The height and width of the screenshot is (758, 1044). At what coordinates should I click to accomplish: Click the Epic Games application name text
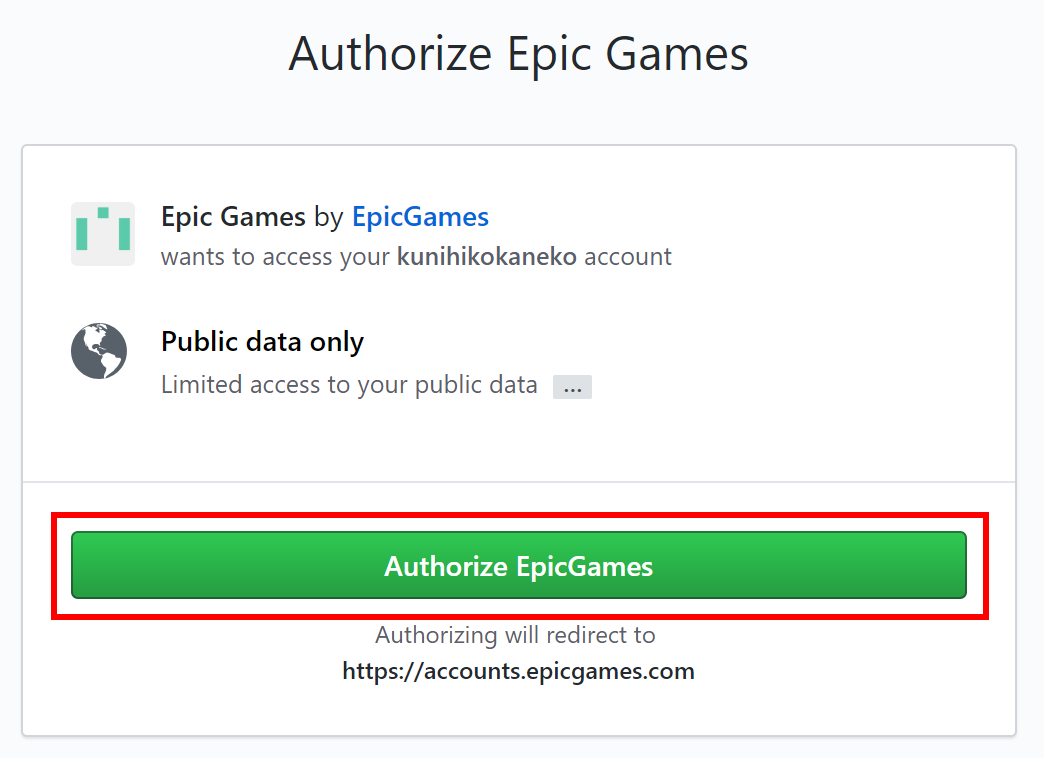pos(233,217)
